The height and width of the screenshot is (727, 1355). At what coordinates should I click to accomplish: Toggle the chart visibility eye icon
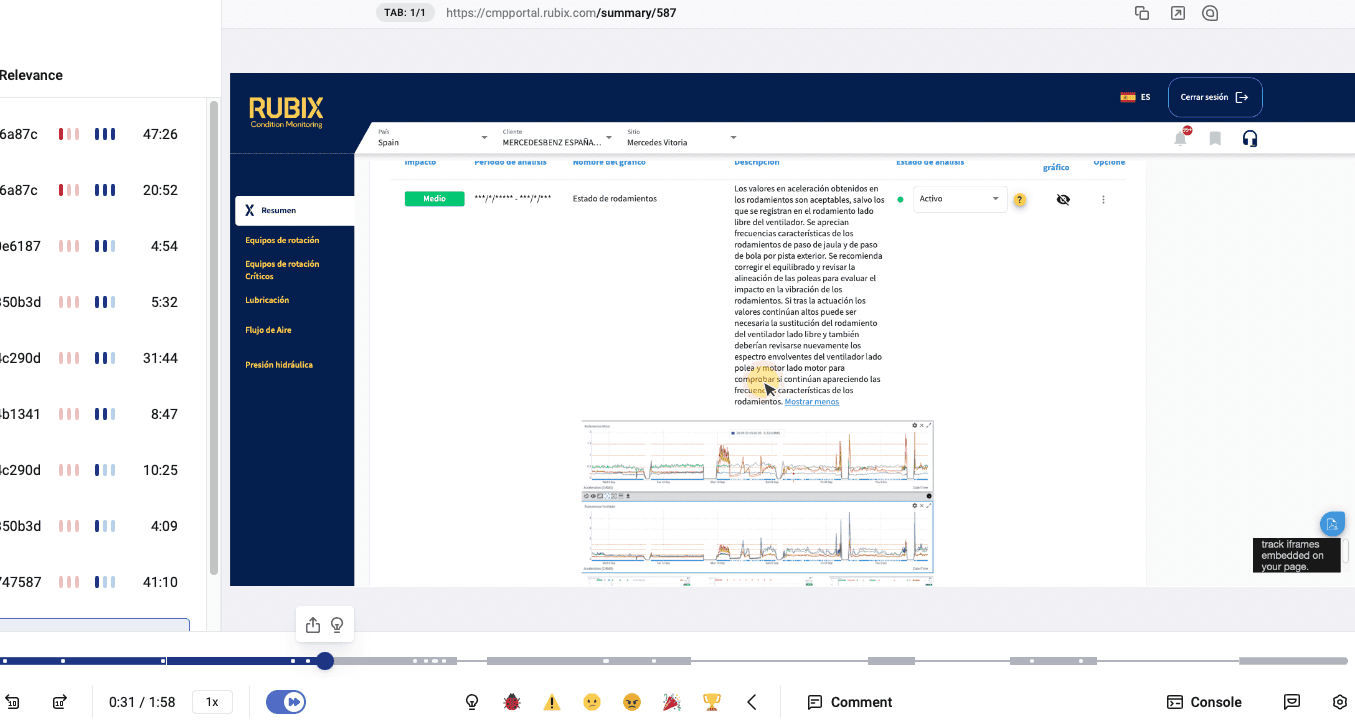[1063, 199]
